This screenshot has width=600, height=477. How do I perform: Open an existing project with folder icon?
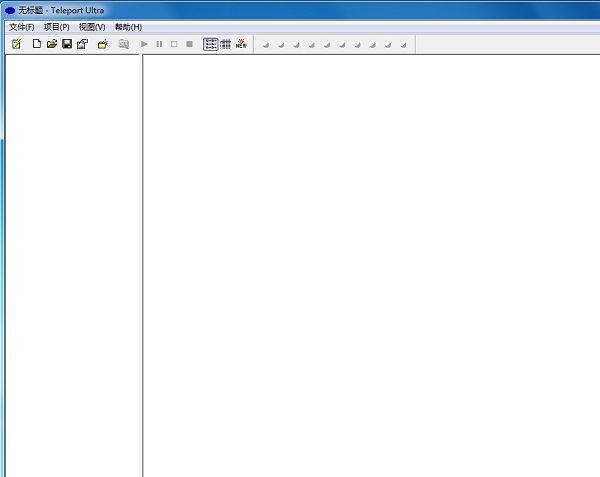click(52, 44)
